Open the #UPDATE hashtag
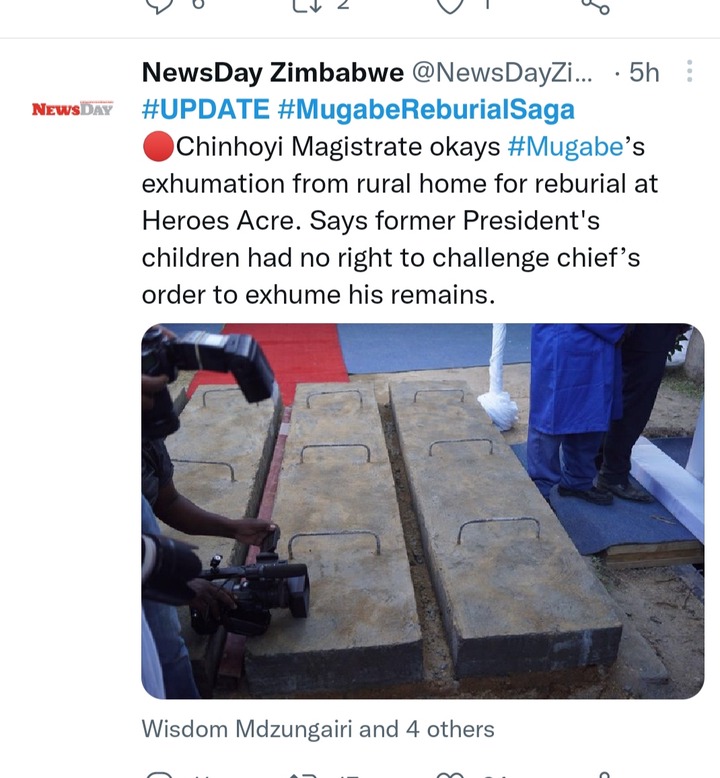 pos(205,109)
